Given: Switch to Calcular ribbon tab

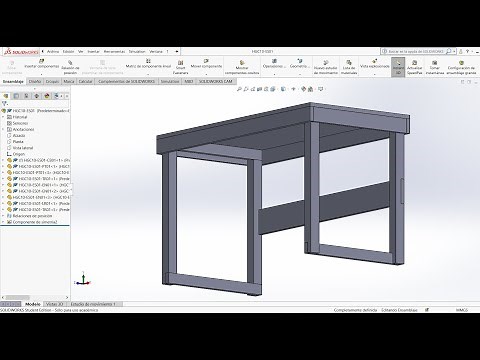Looking at the screenshot, I should pyautogui.click(x=85, y=81).
